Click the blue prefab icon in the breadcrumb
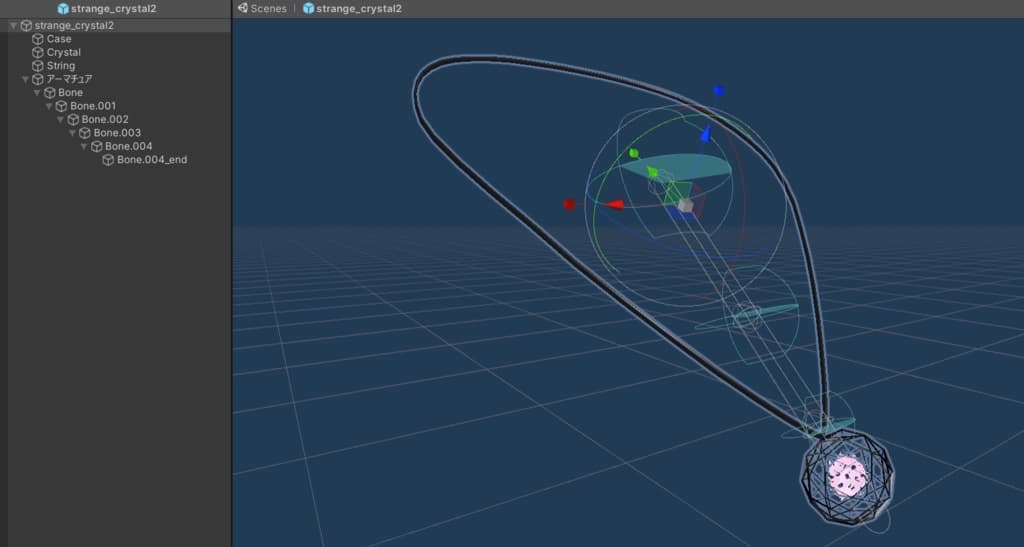The image size is (1024, 547). pyautogui.click(x=308, y=8)
